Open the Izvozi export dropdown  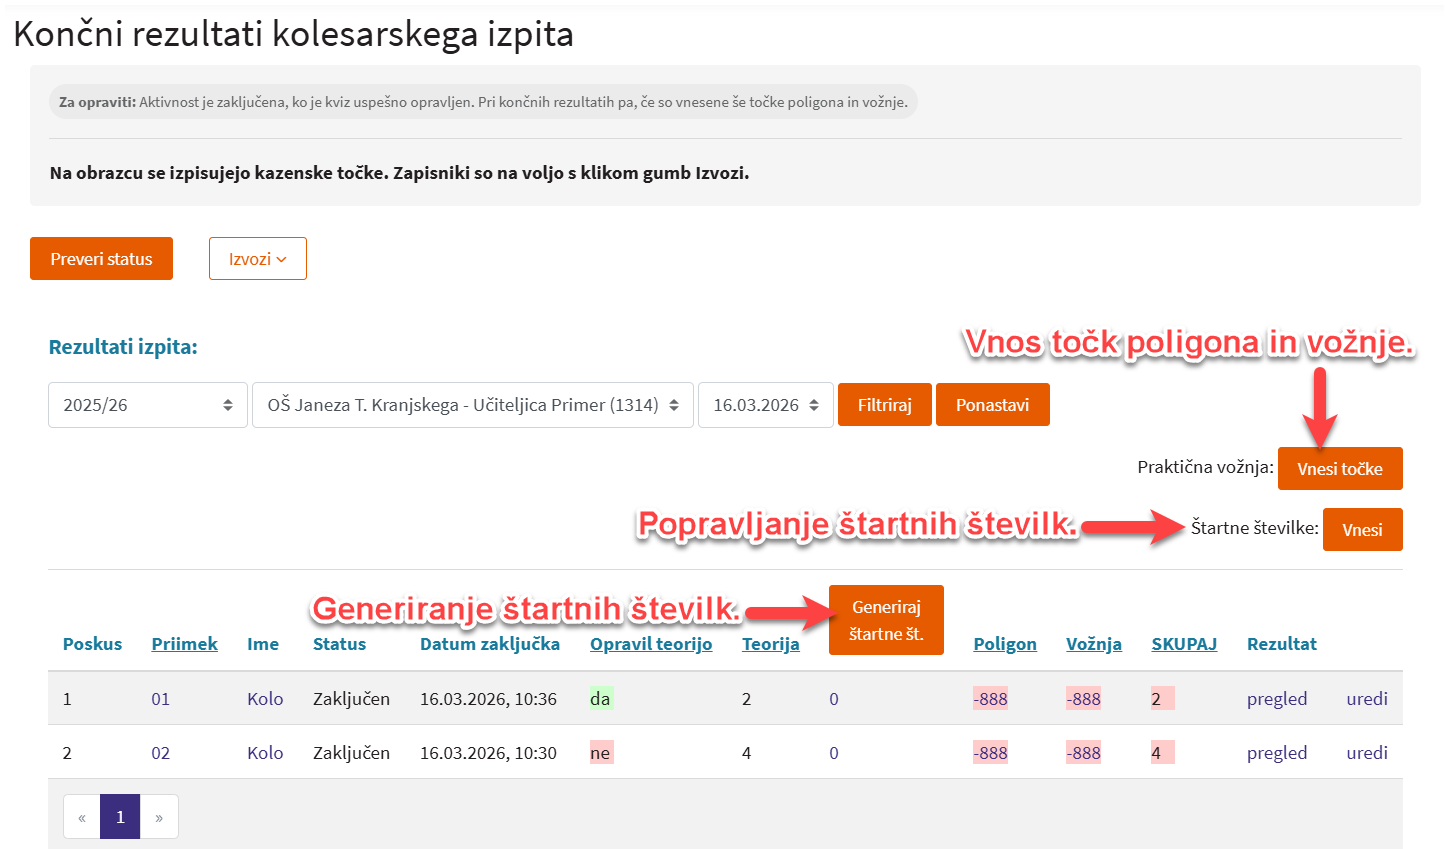coord(257,259)
